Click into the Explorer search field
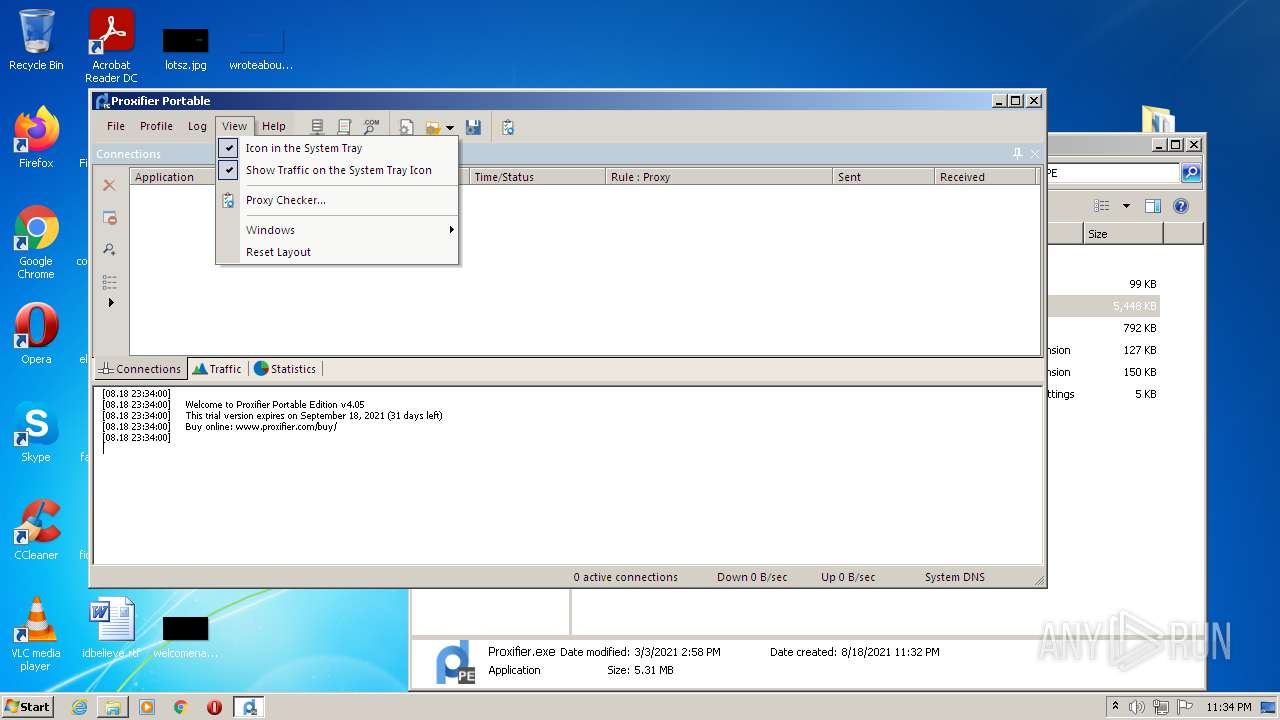Screen dimensions: 1280x720 click(x=1112, y=173)
